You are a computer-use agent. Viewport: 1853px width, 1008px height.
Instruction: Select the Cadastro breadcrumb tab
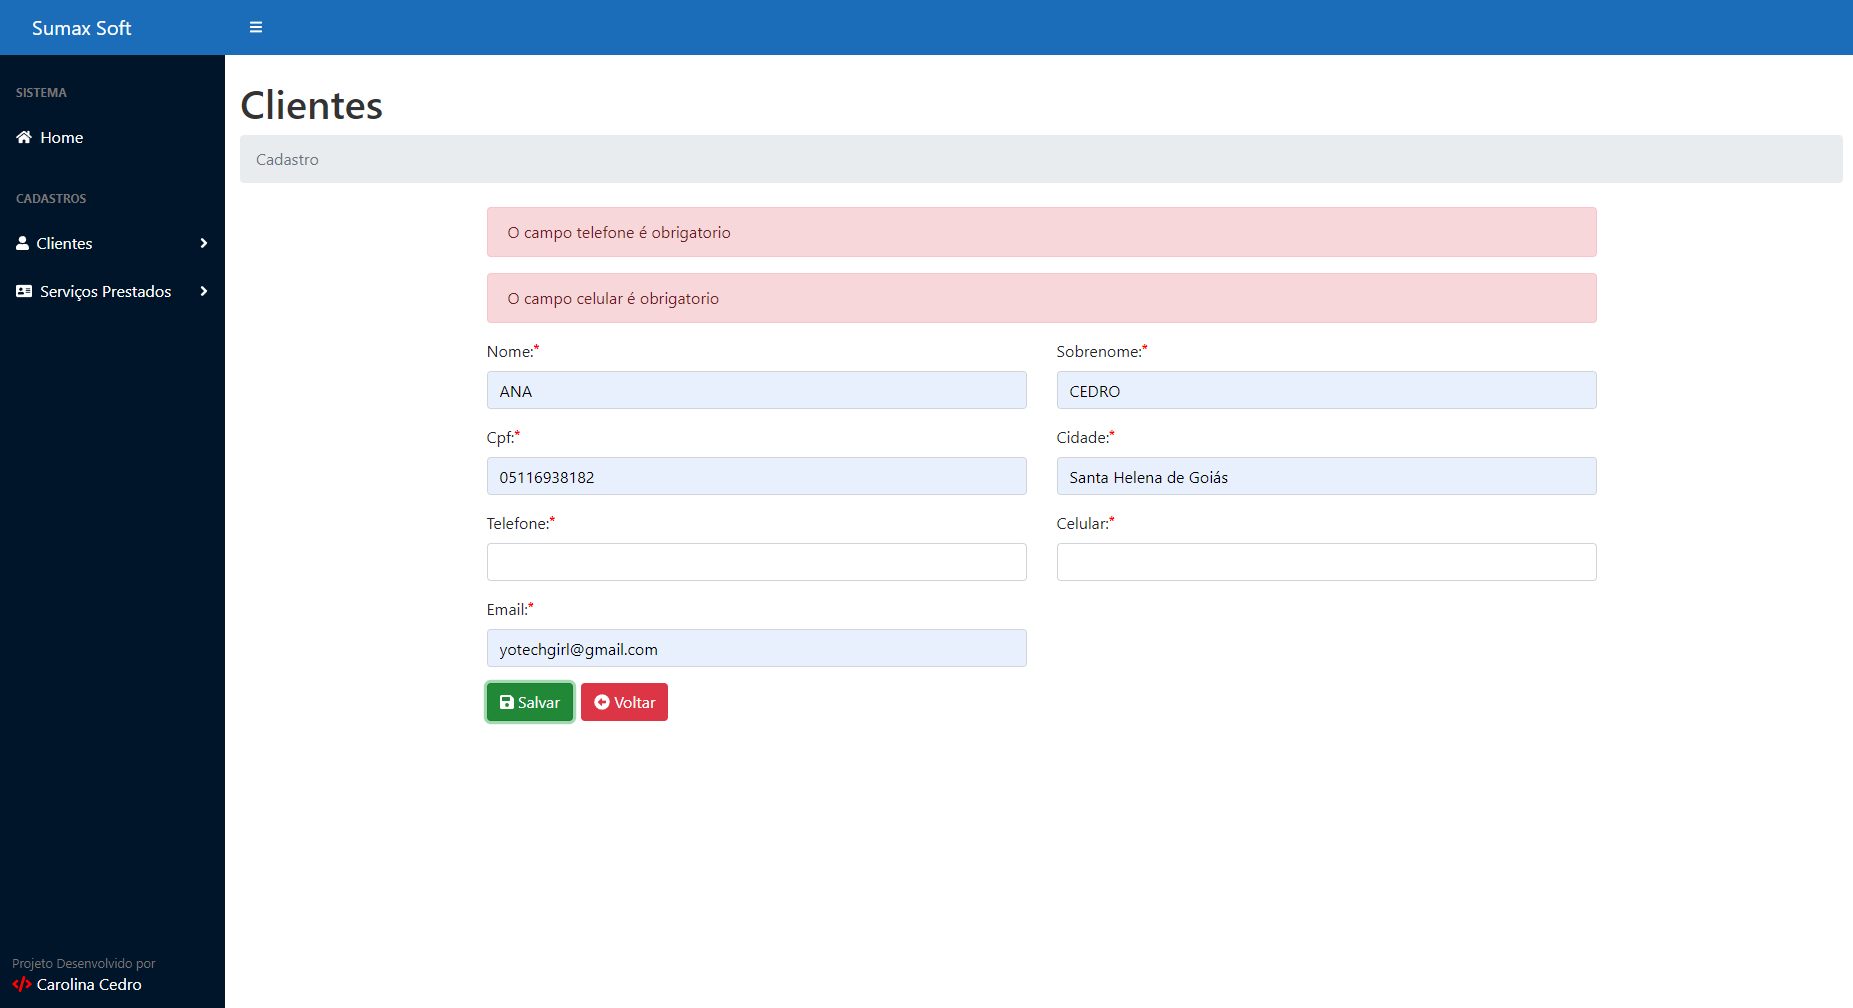click(x=288, y=159)
